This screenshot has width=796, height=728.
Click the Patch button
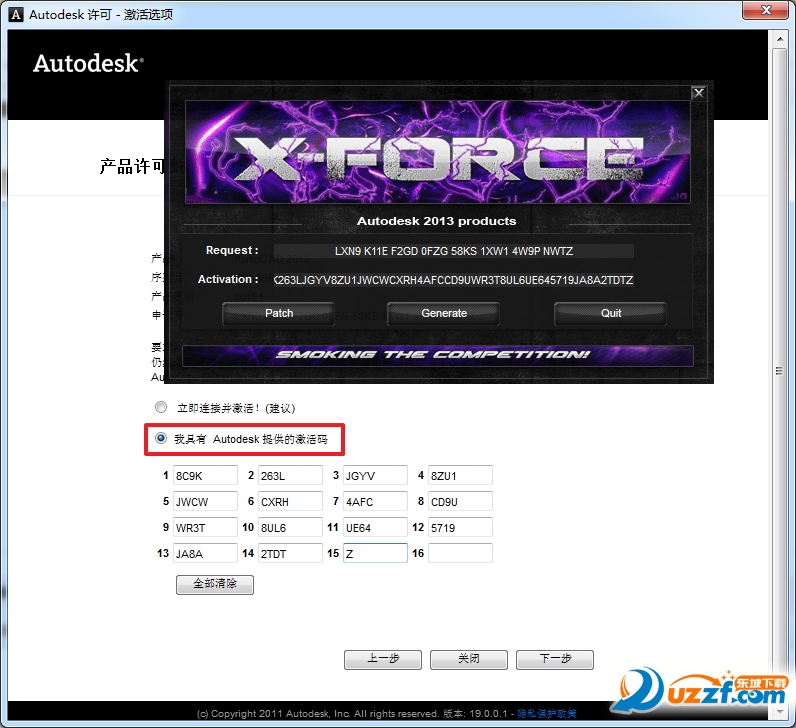[x=278, y=313]
